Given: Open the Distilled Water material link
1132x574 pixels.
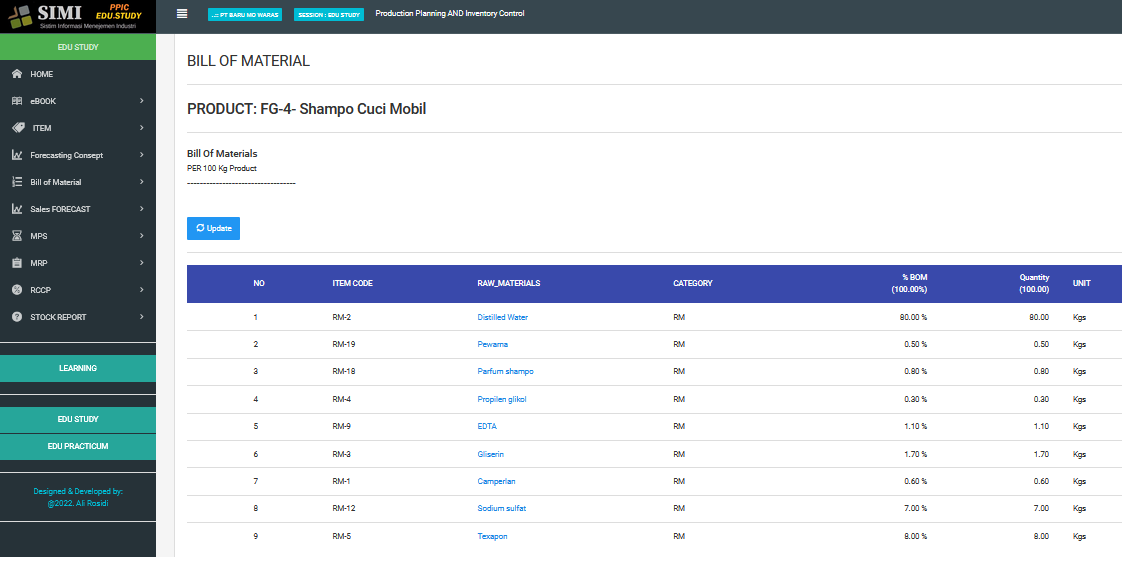Looking at the screenshot, I should coord(502,317).
